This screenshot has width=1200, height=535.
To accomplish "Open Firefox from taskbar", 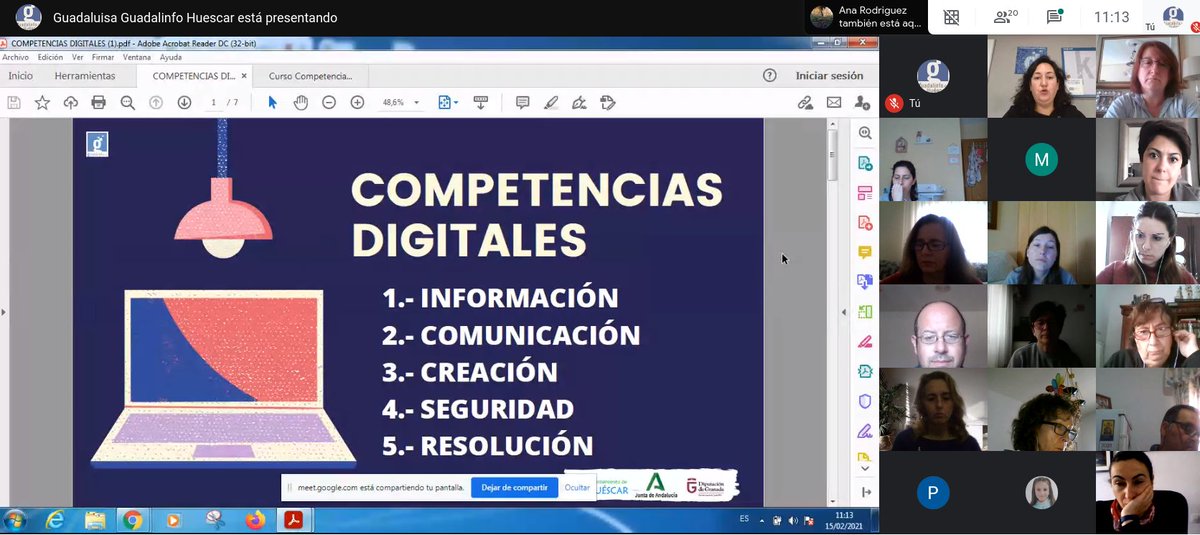I will pos(255,520).
